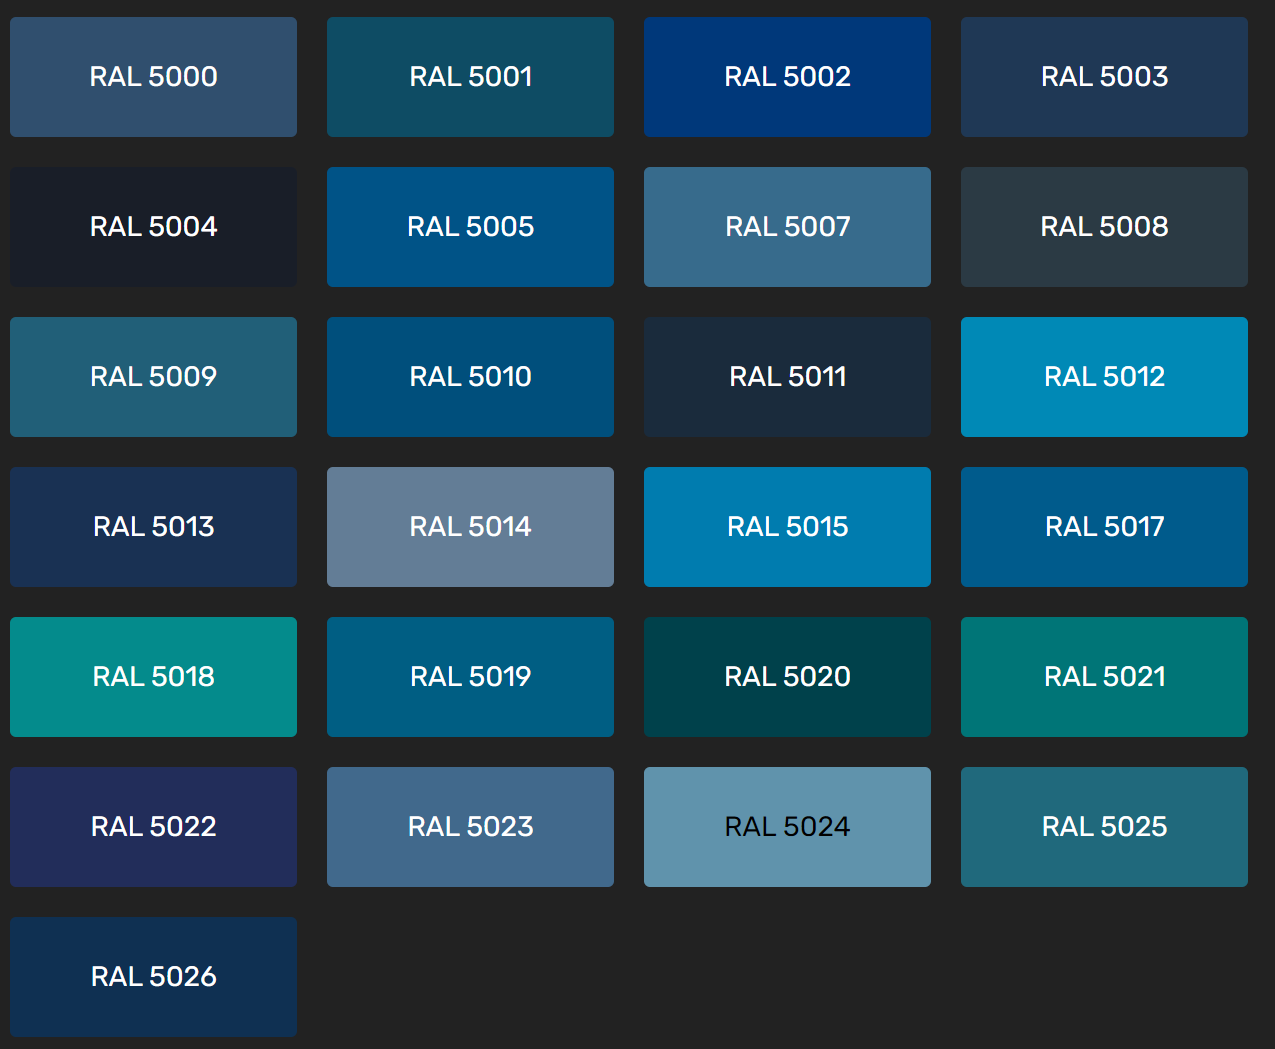The height and width of the screenshot is (1049, 1275).
Task: Select the dark RAL 5004 swatch
Action: [153, 227]
